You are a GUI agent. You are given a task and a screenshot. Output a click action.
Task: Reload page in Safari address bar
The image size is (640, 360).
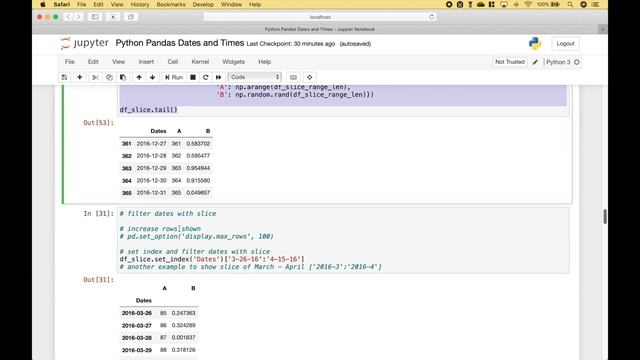(431, 17)
